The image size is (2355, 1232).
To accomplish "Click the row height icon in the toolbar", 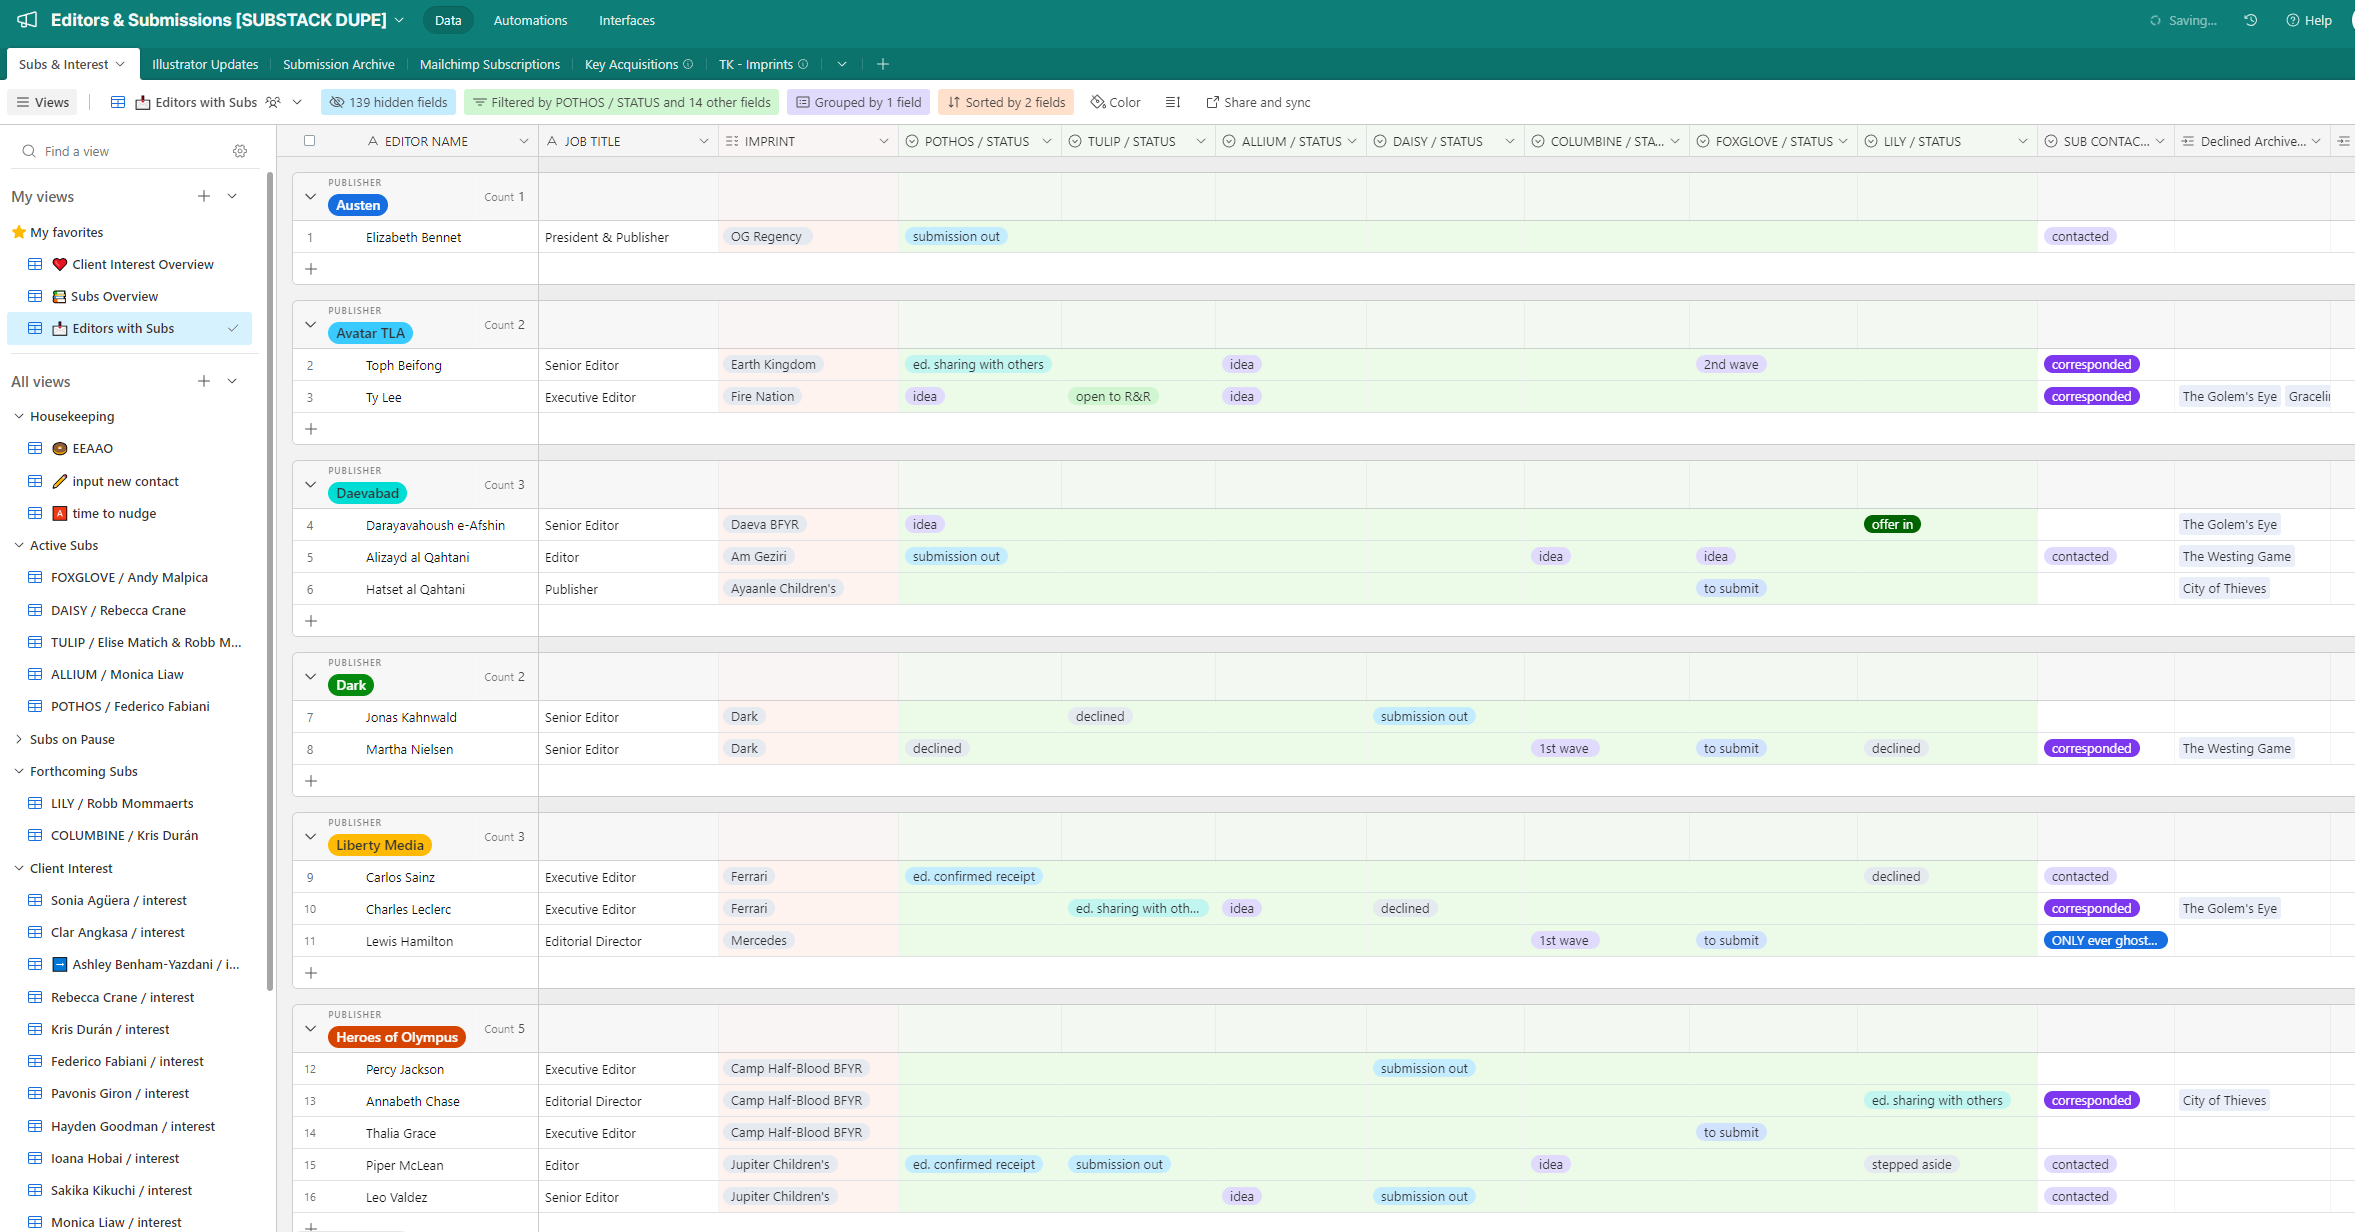I will click(x=1172, y=102).
